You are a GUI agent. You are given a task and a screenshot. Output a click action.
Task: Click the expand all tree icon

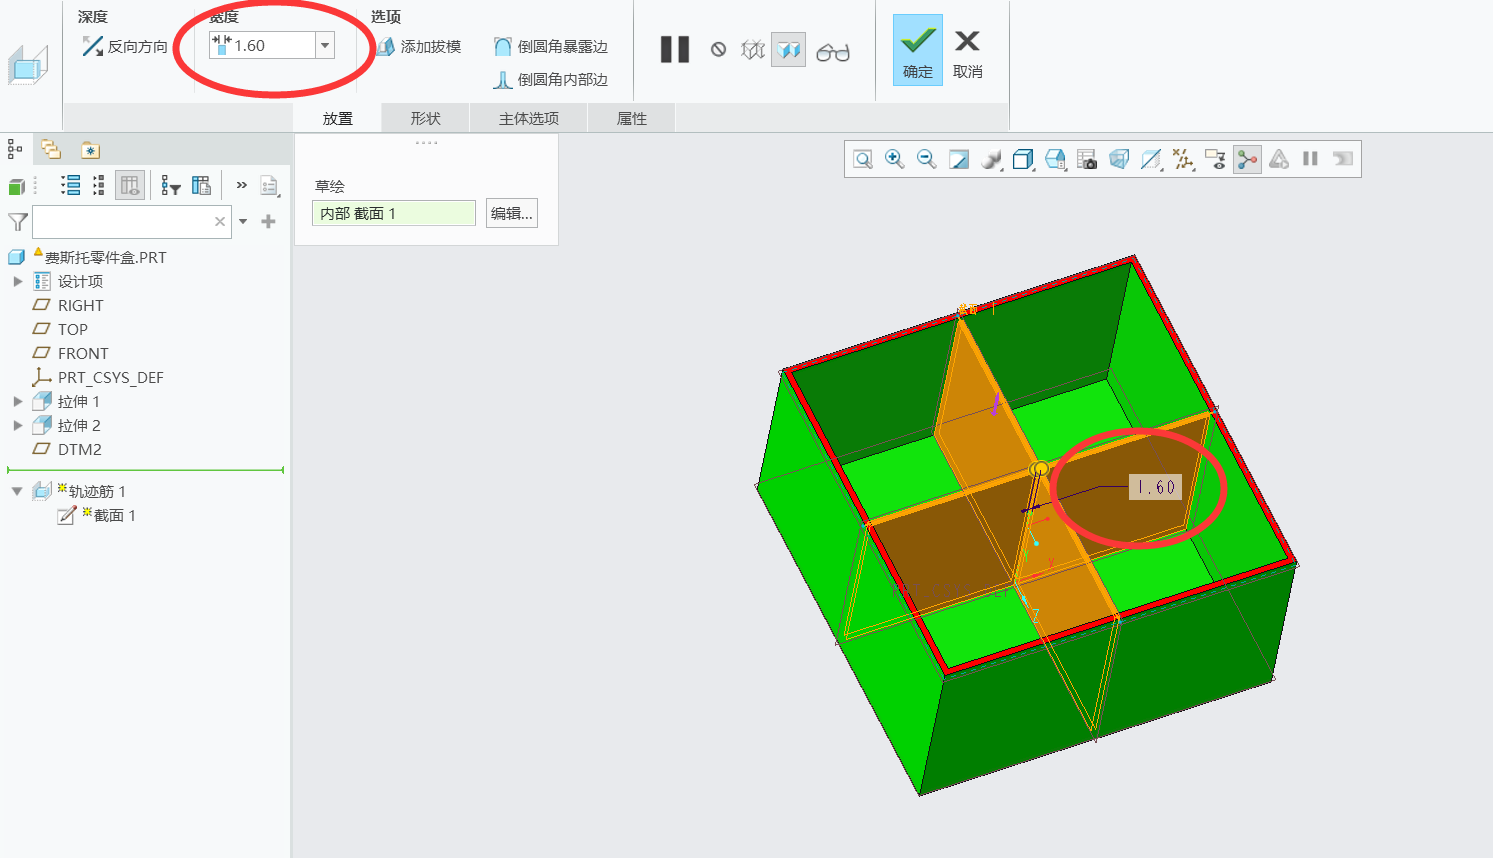pyautogui.click(x=70, y=185)
